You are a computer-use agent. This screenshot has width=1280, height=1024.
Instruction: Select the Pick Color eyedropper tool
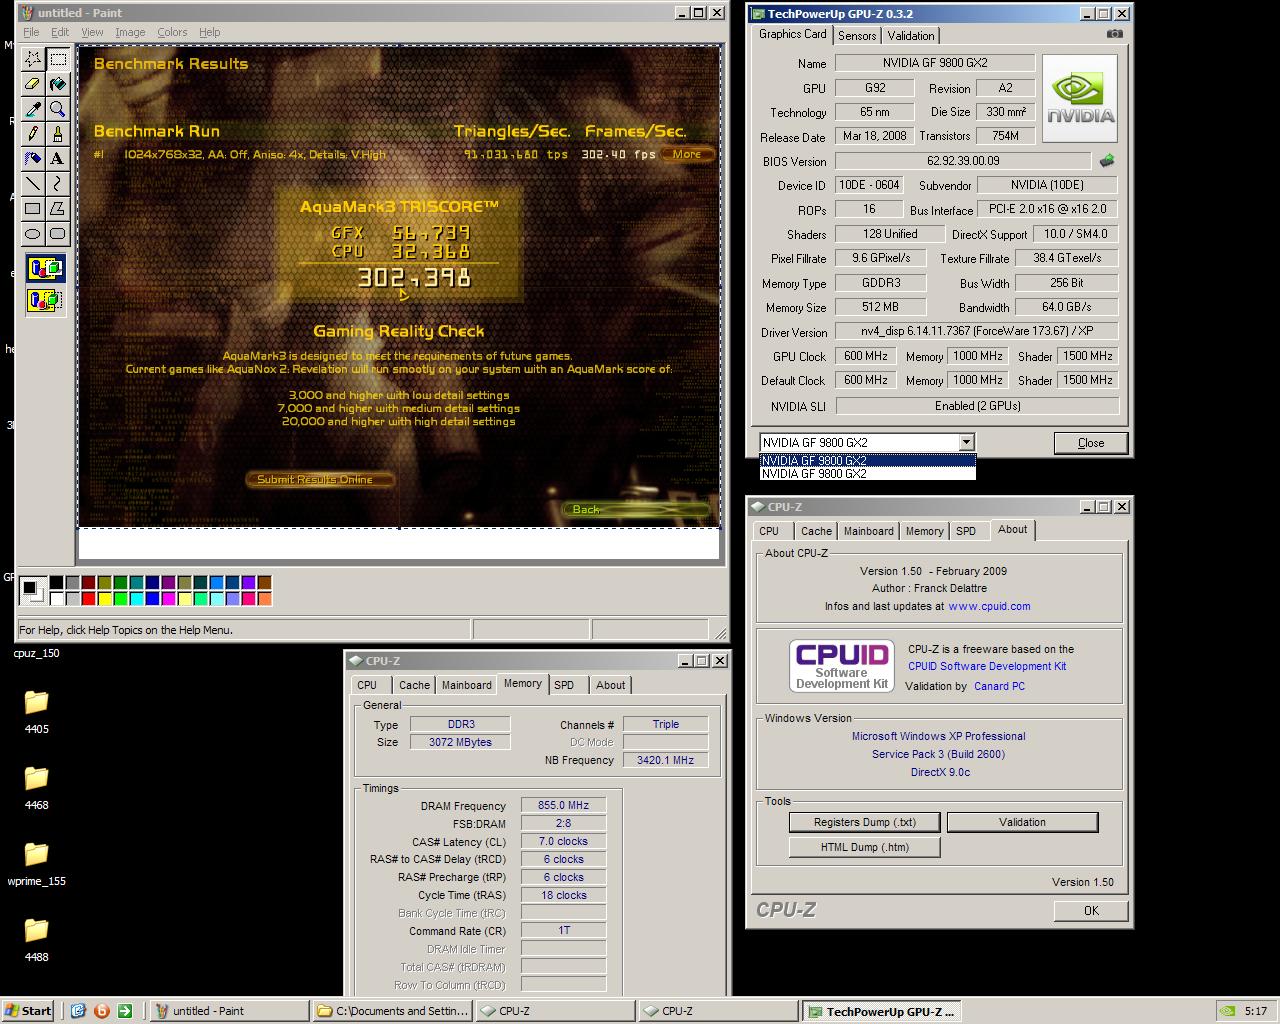tap(33, 109)
